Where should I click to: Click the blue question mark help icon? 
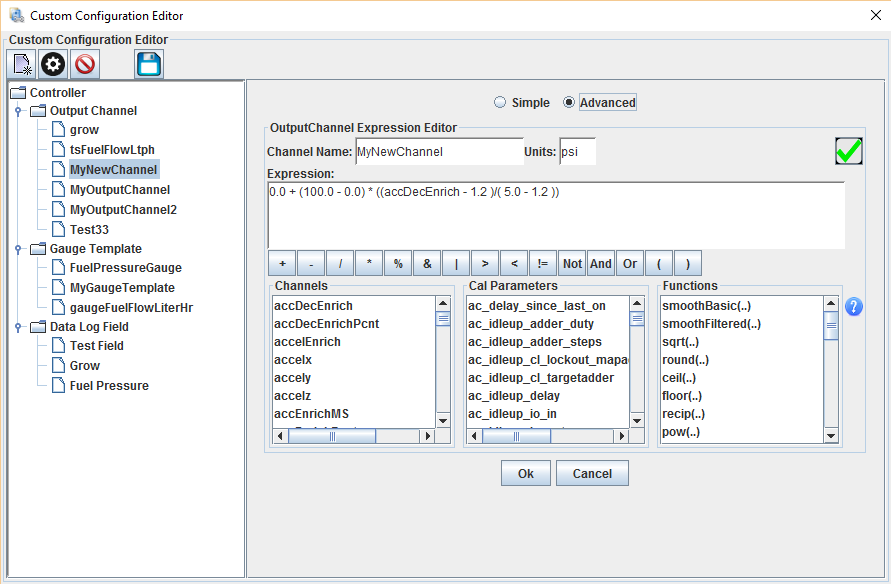[x=853, y=306]
